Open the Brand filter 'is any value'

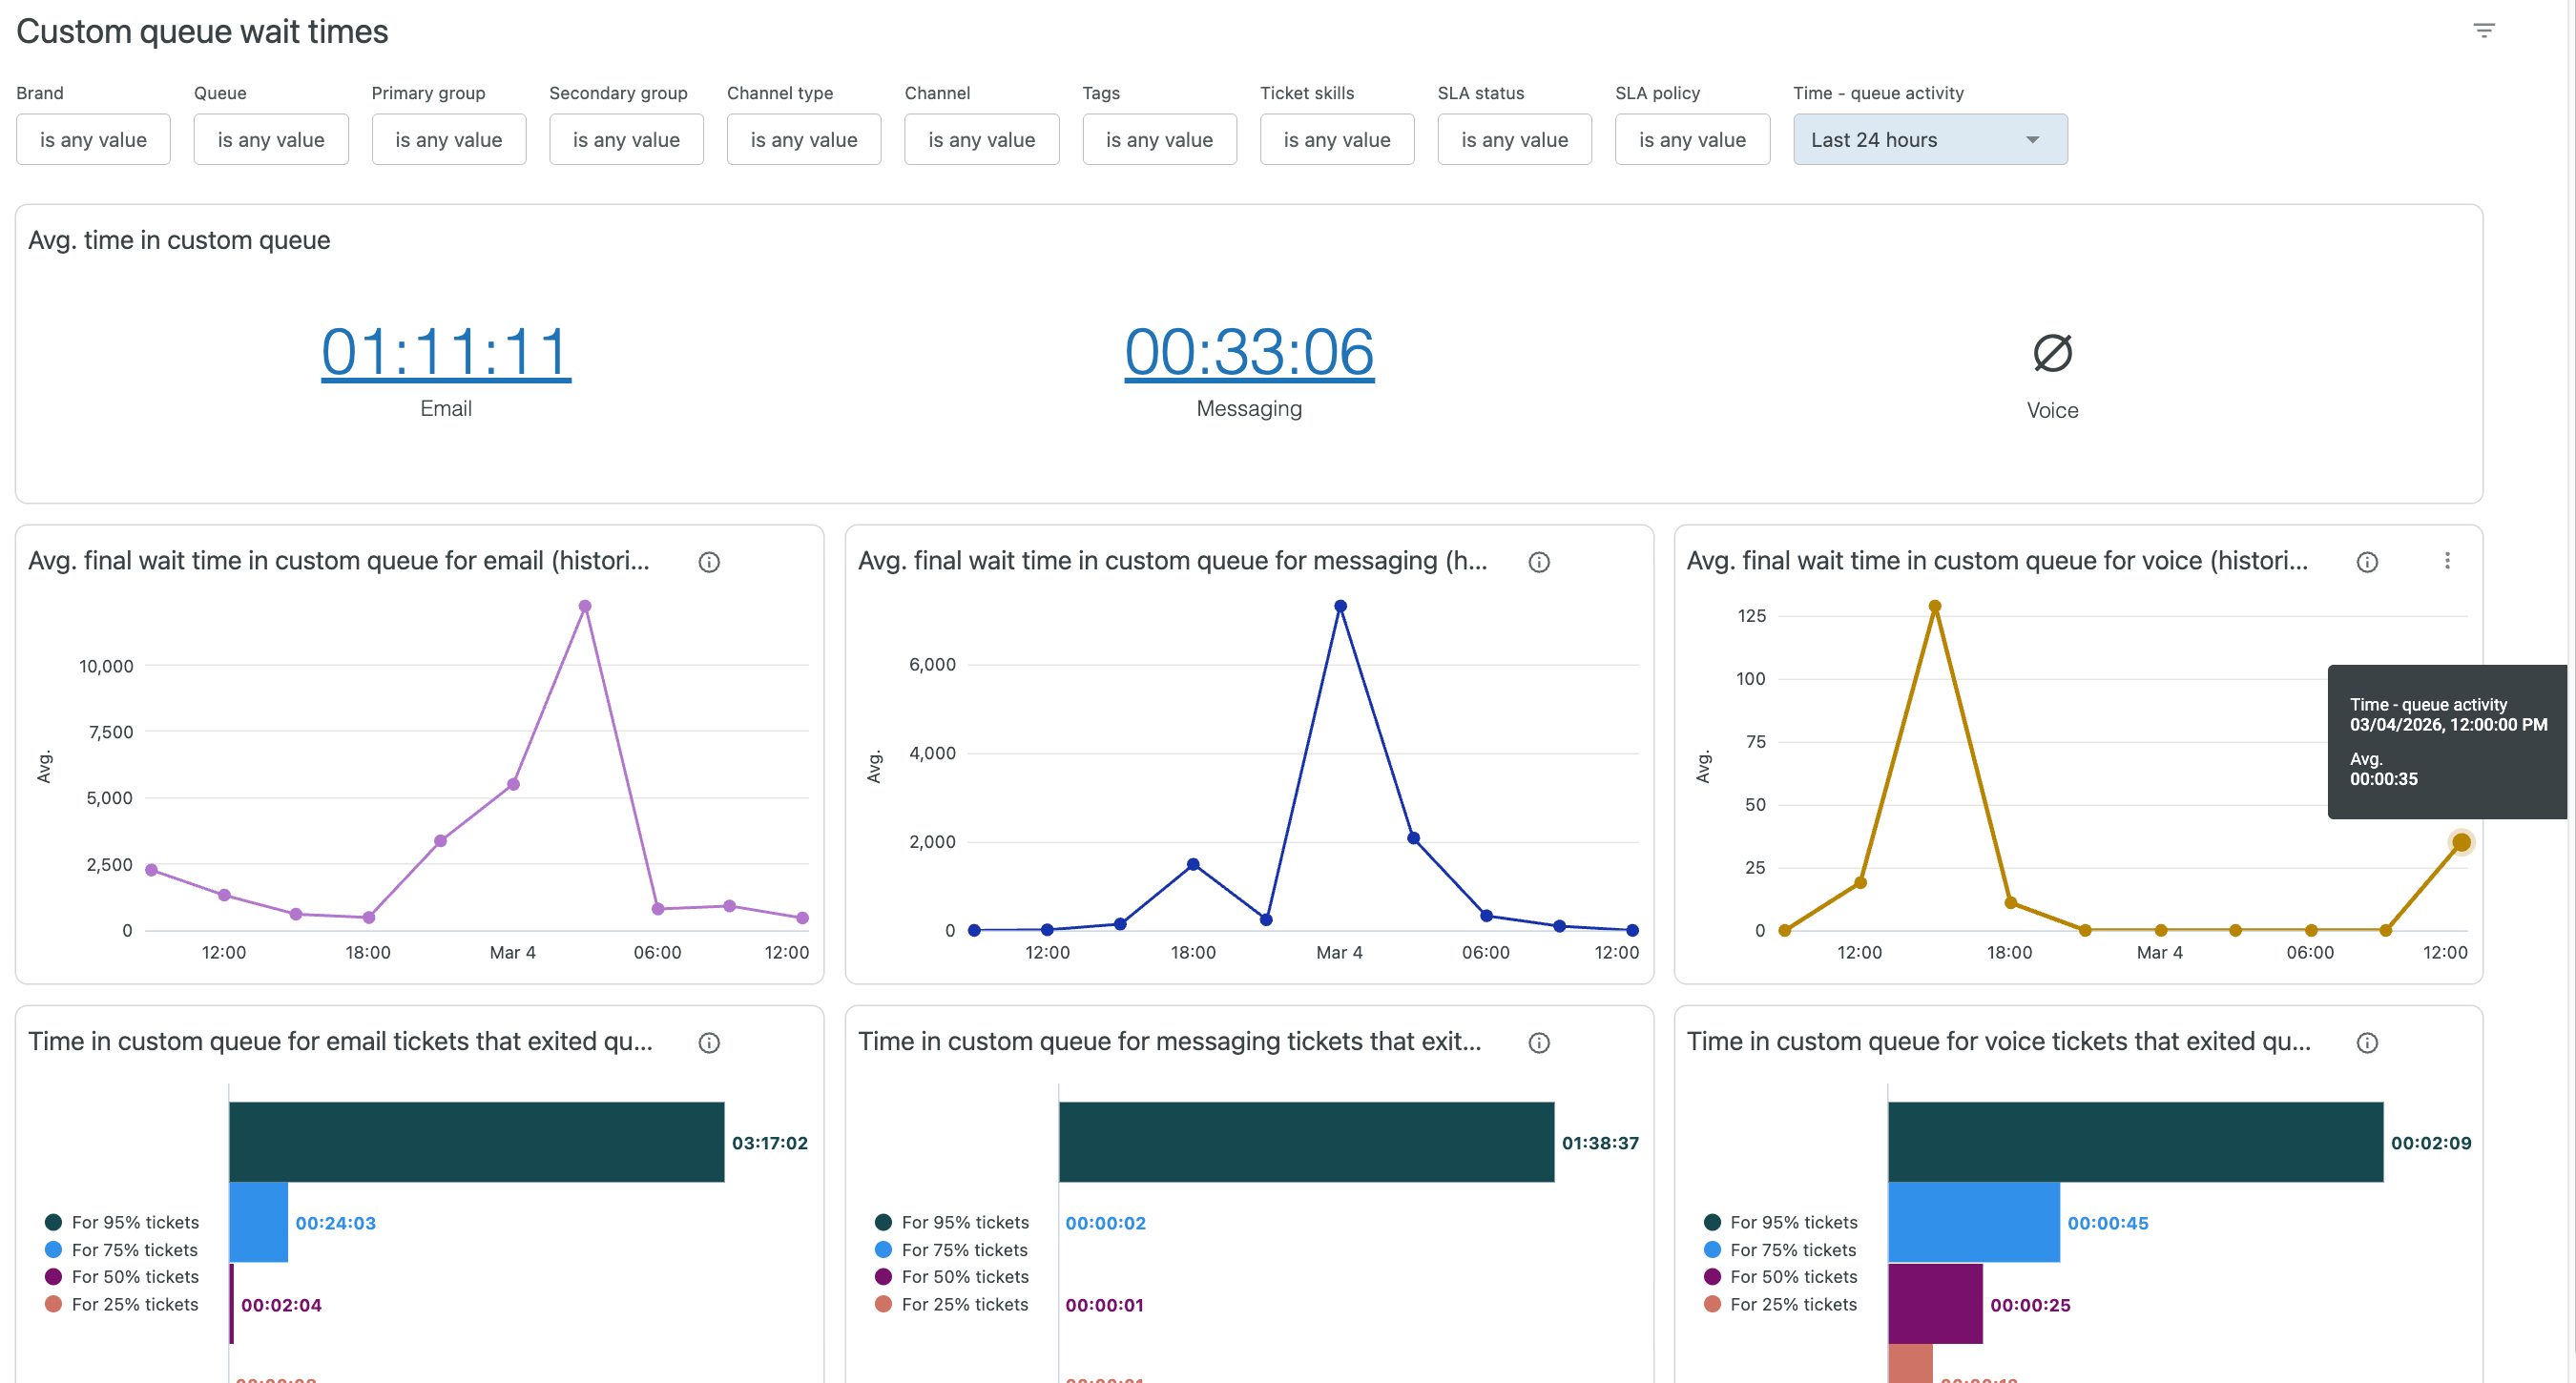click(x=93, y=140)
